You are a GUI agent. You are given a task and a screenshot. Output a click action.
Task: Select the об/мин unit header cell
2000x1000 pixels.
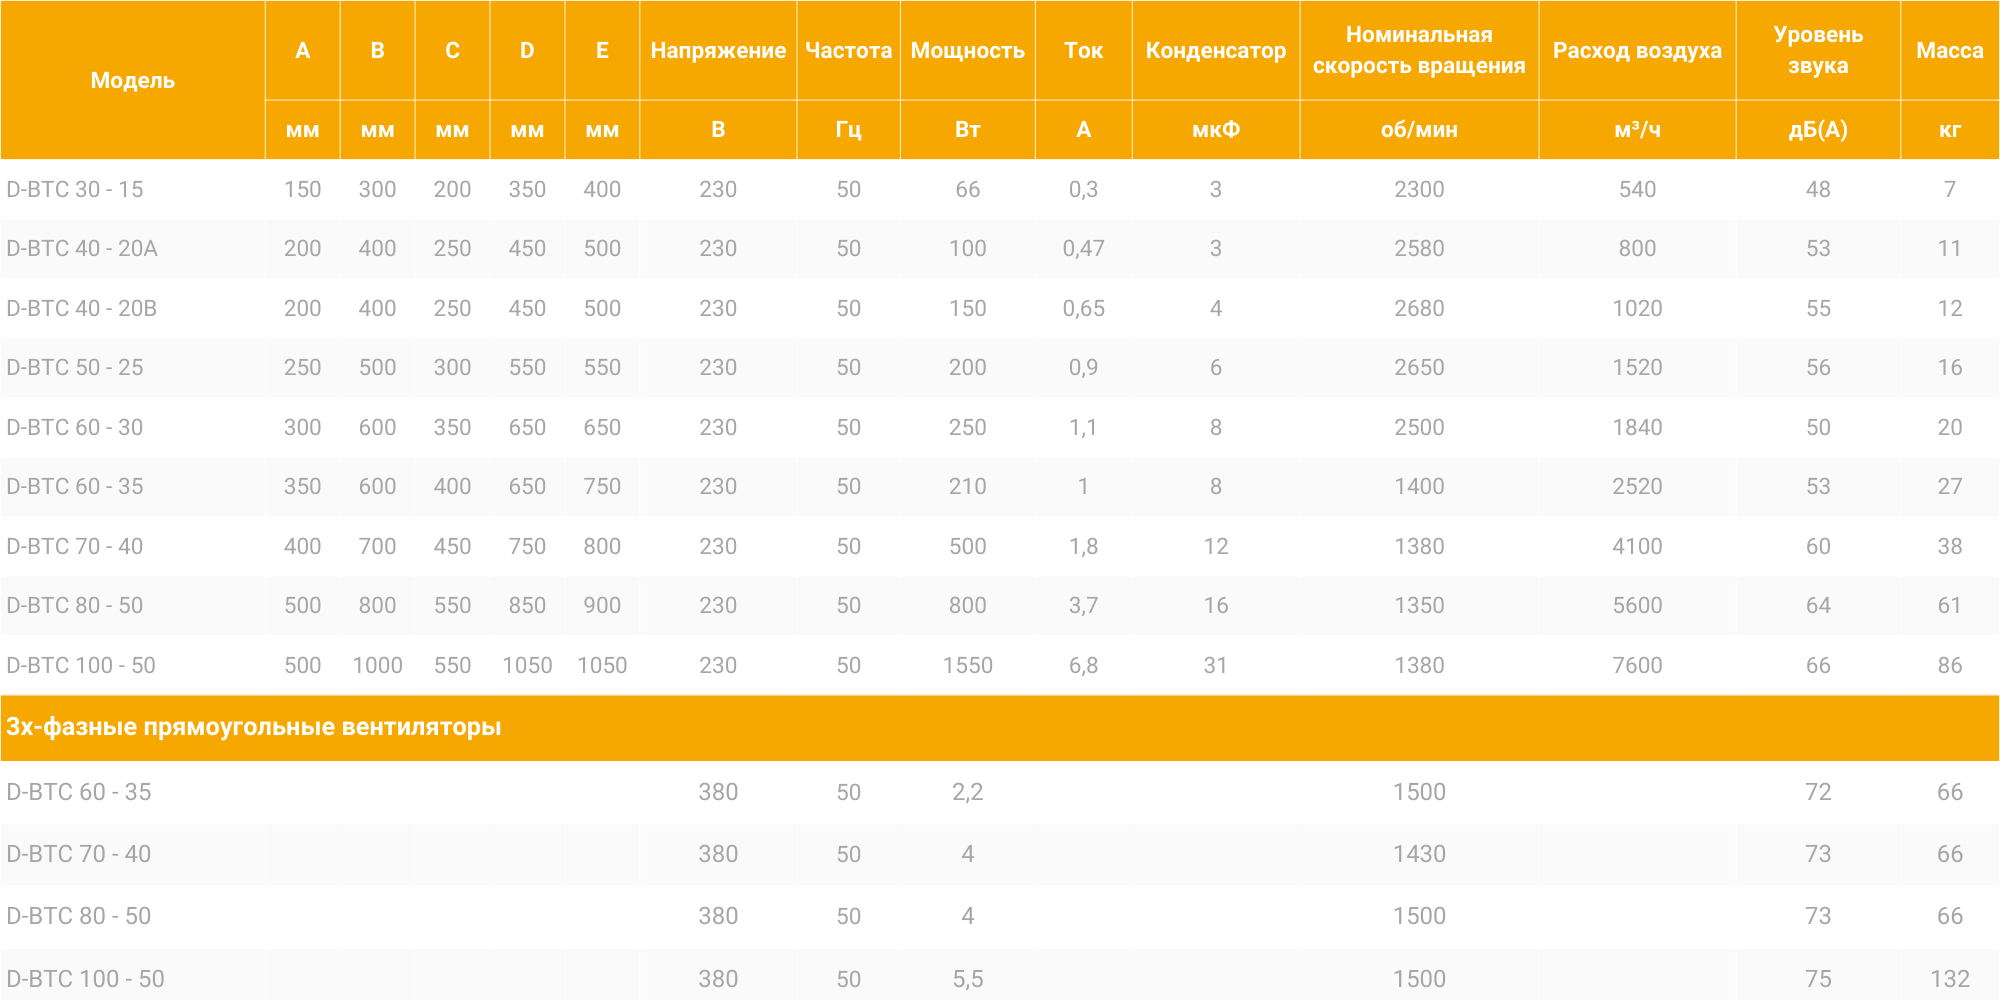point(1418,130)
